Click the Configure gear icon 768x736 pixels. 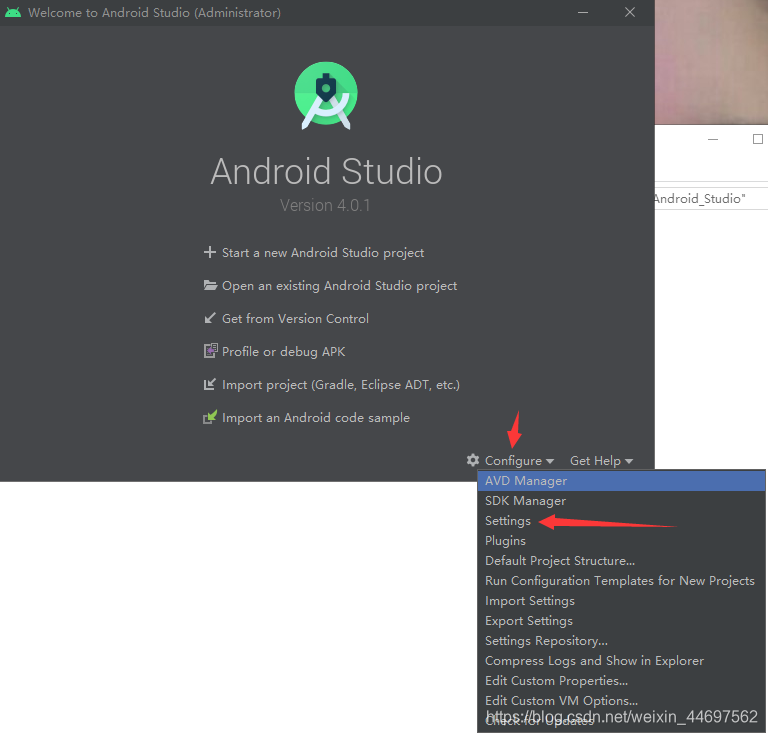(x=473, y=460)
